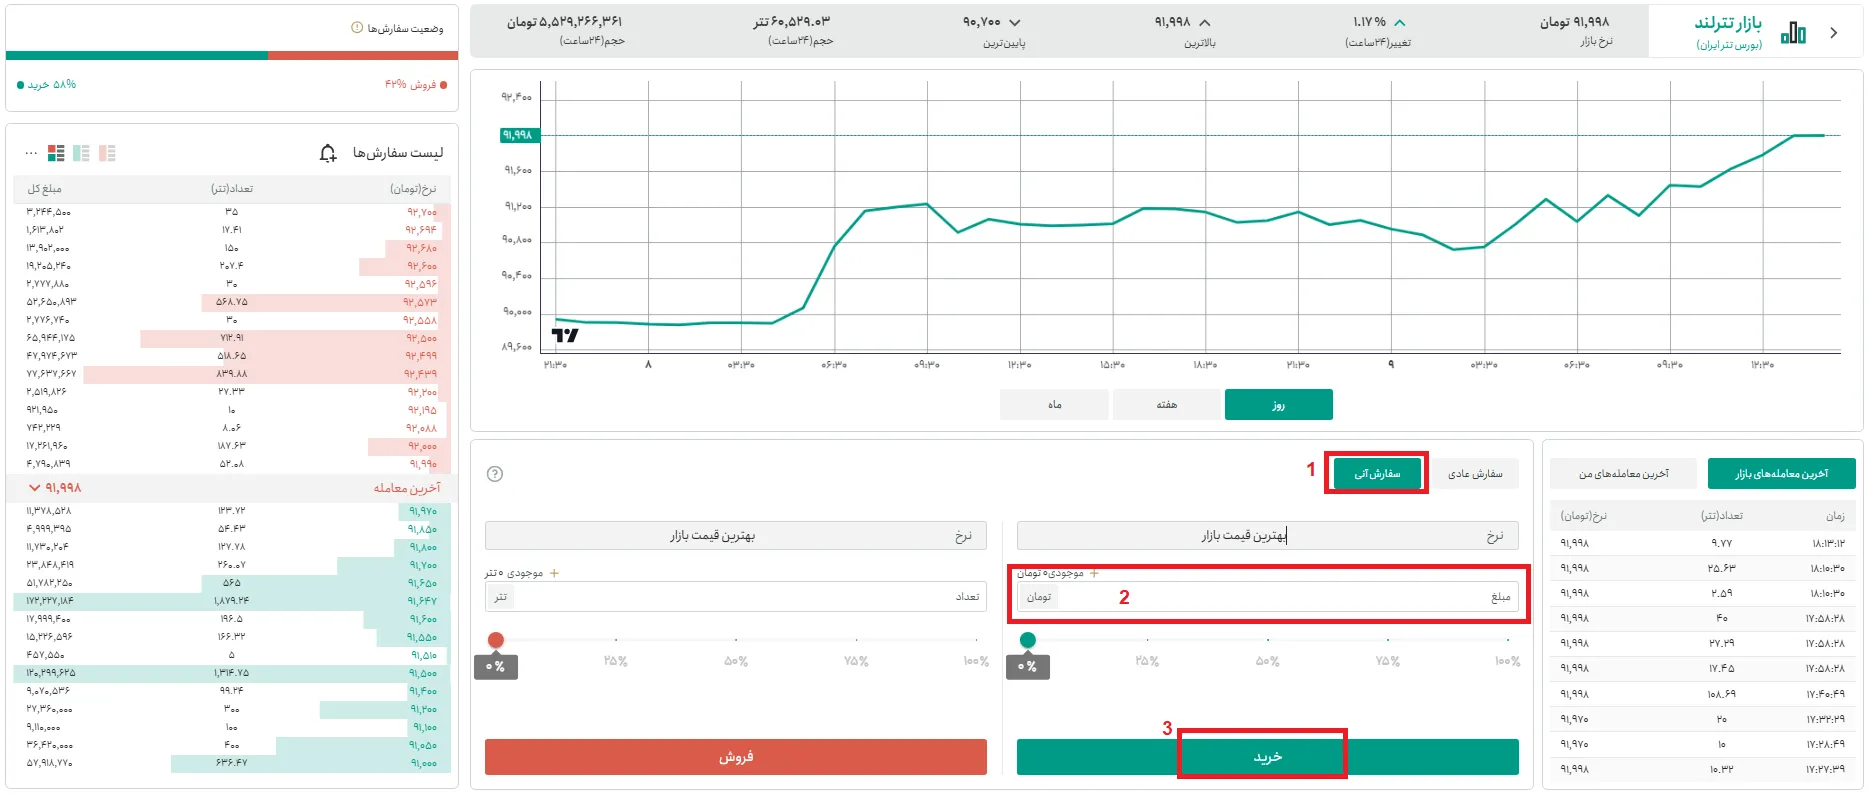Click the TradingView logo on chart

(x=565, y=335)
